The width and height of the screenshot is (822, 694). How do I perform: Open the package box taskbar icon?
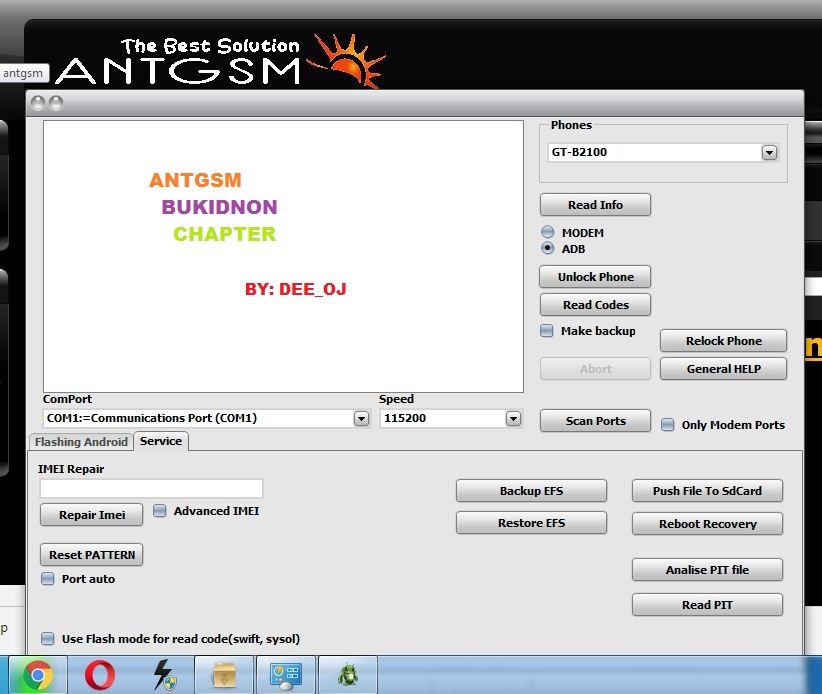(224, 676)
